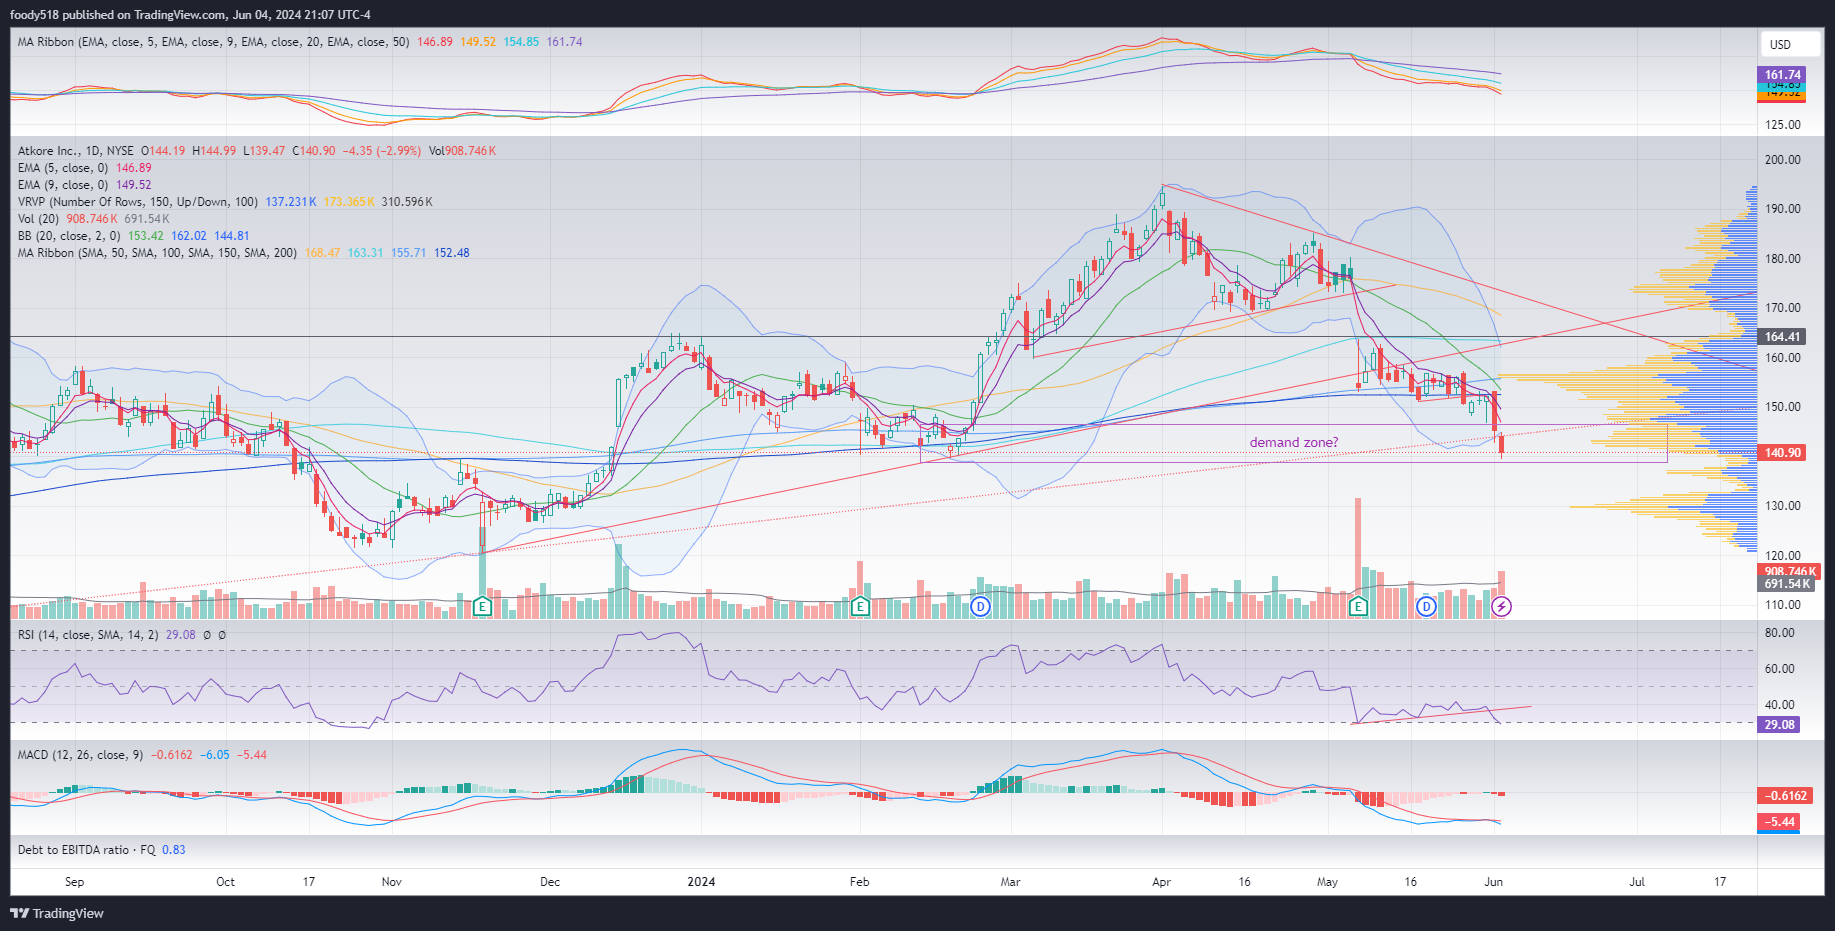1835x931 pixels.
Task: Select the 'demand zone?' text annotation
Action: 1293,442
